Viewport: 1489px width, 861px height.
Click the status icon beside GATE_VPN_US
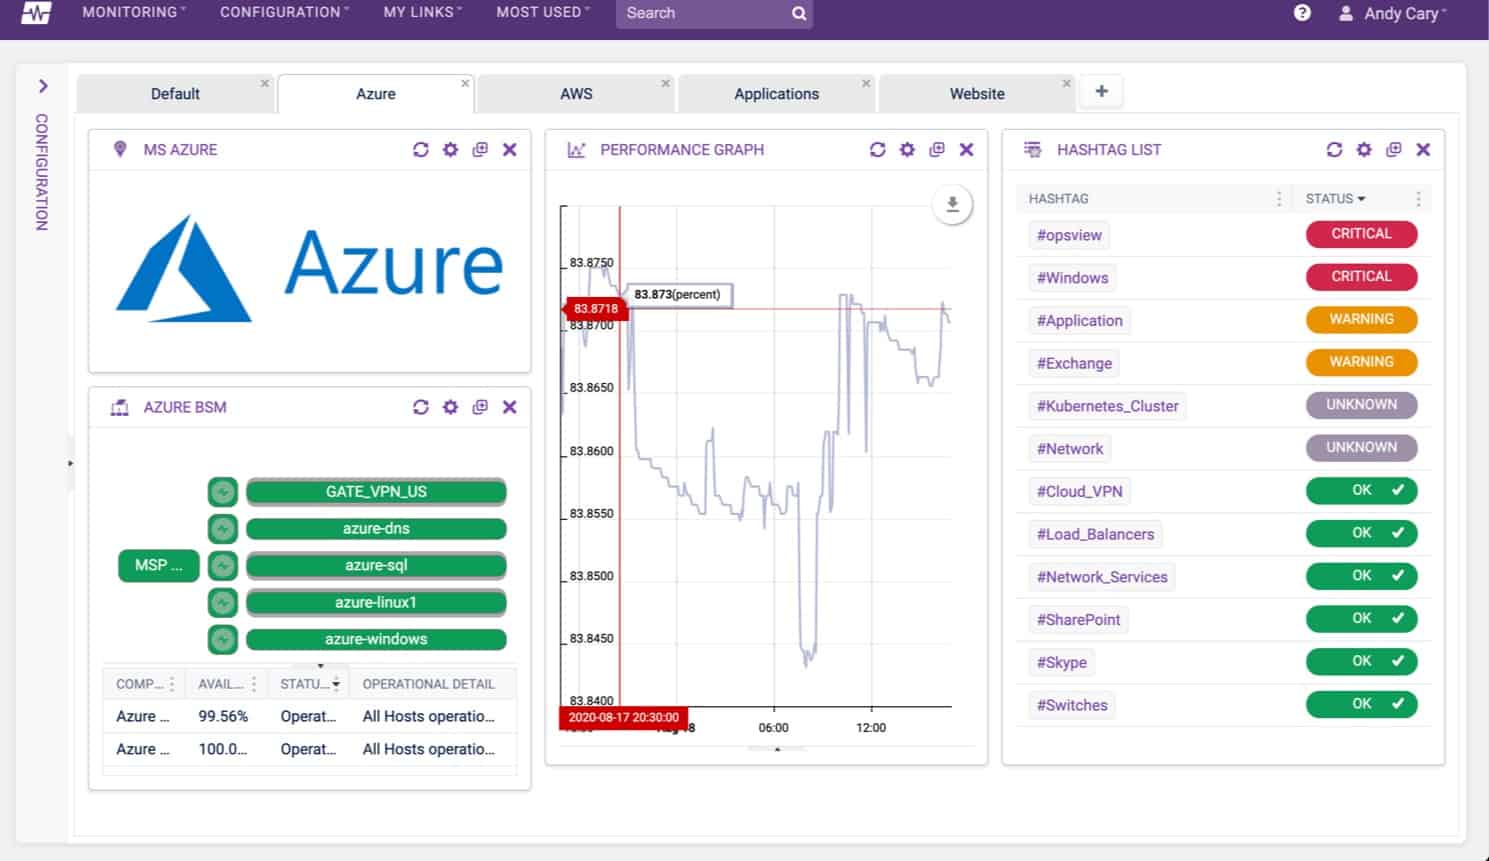tap(223, 492)
